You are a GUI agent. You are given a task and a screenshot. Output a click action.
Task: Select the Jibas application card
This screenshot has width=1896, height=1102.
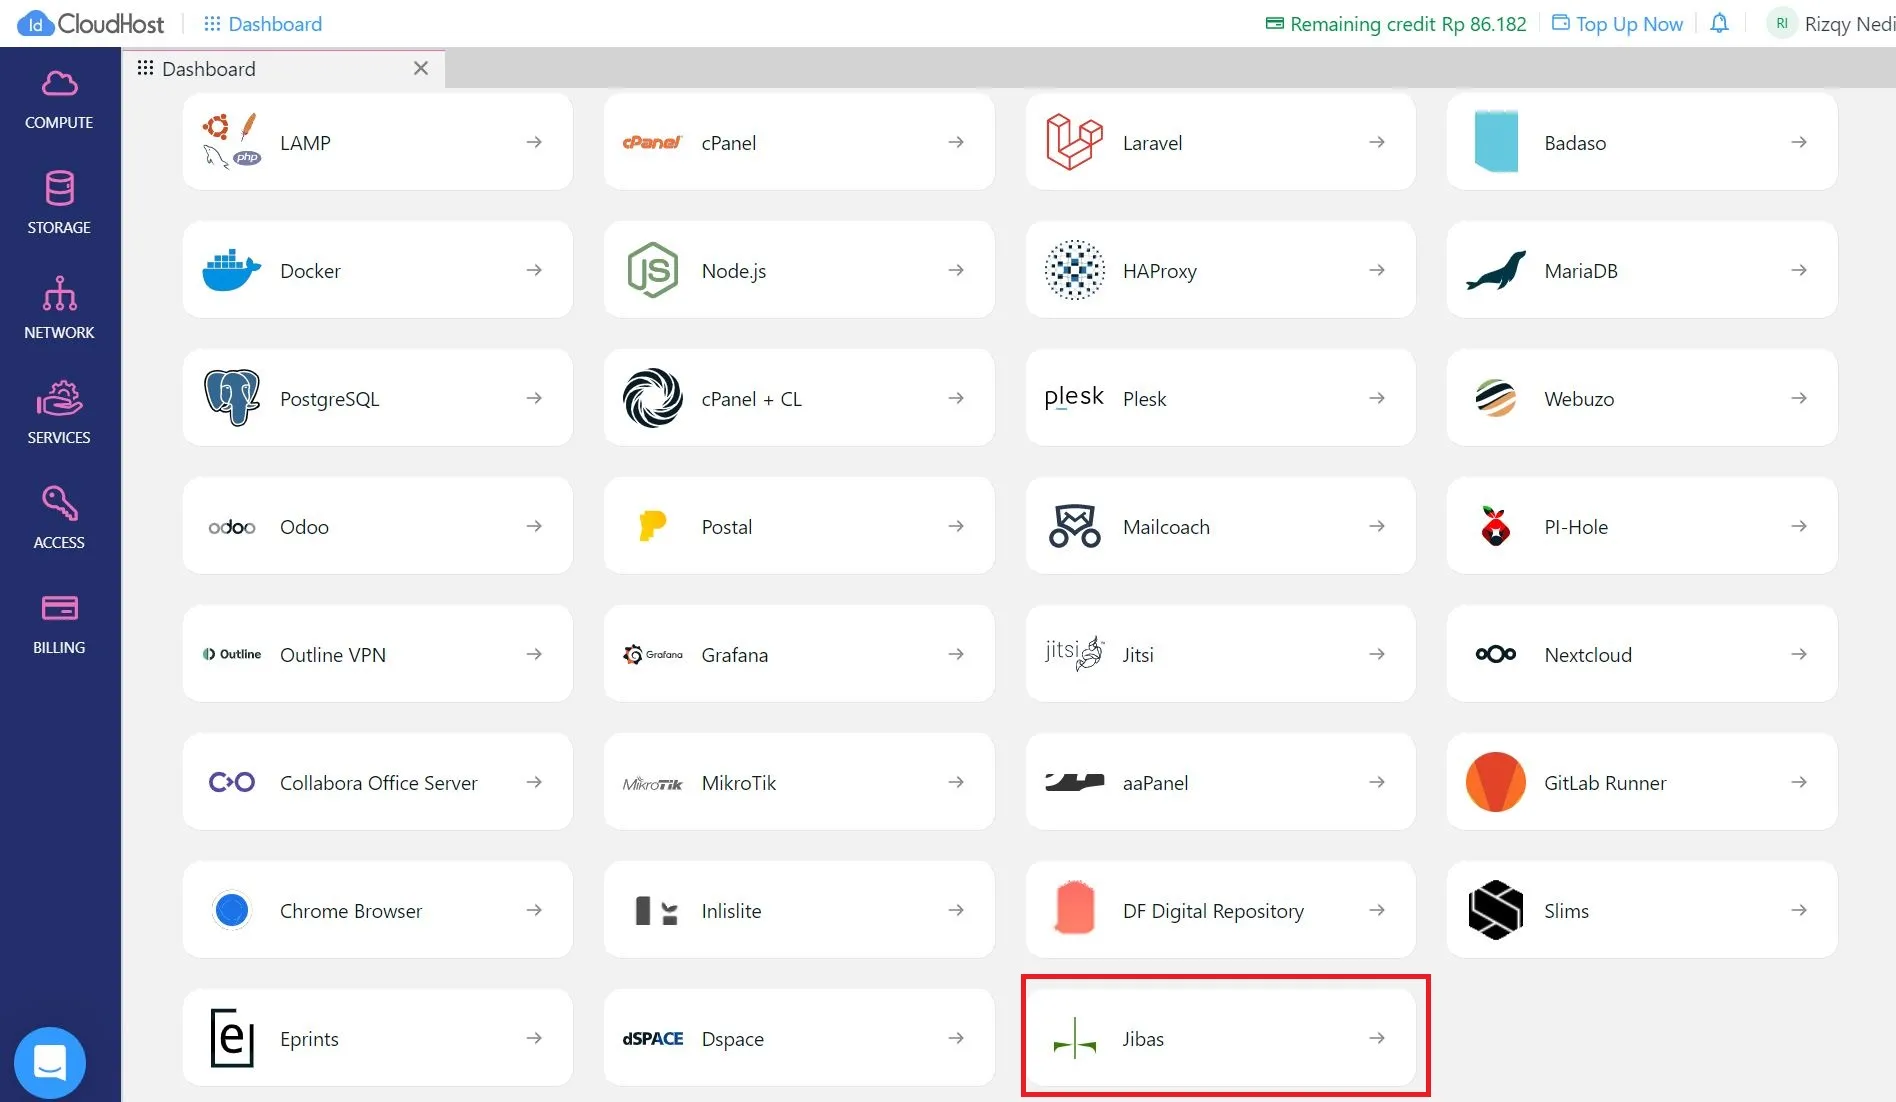pyautogui.click(x=1219, y=1038)
